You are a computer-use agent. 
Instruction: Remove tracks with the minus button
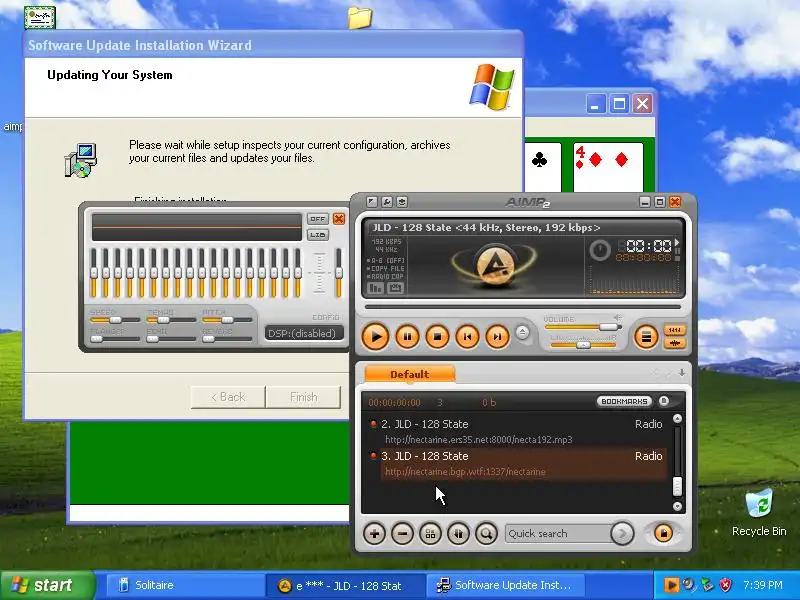(x=402, y=534)
